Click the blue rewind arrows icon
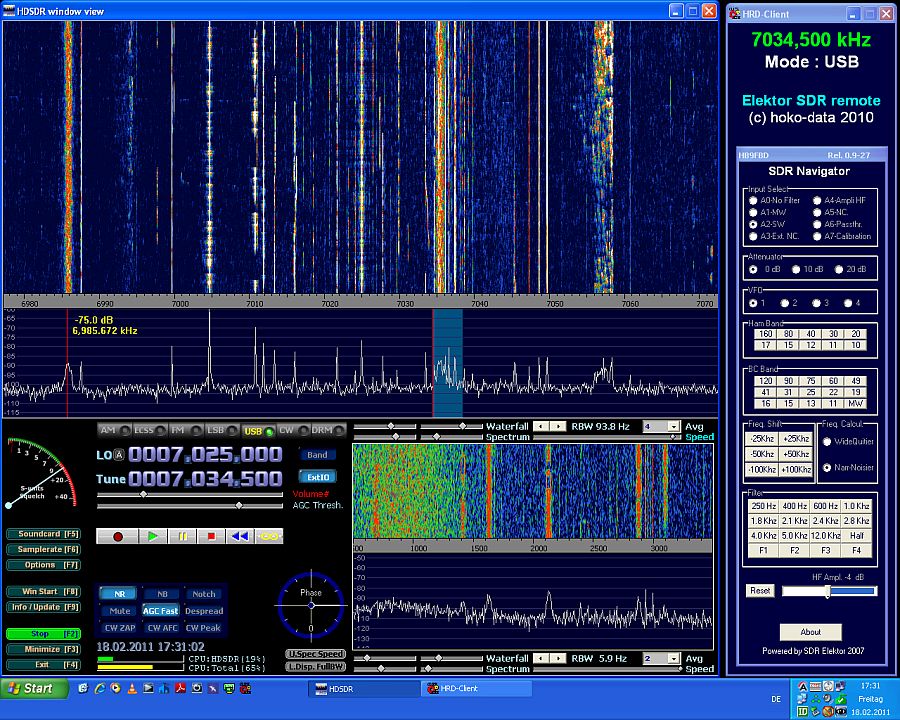Viewport: 900px width, 720px height. tap(240, 536)
